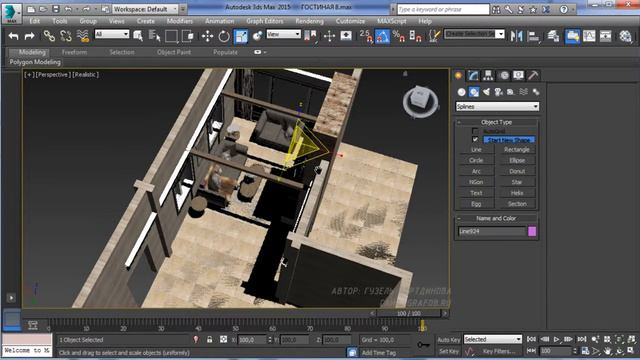
Task: Click the Line spline button
Action: pyautogui.click(x=476, y=150)
